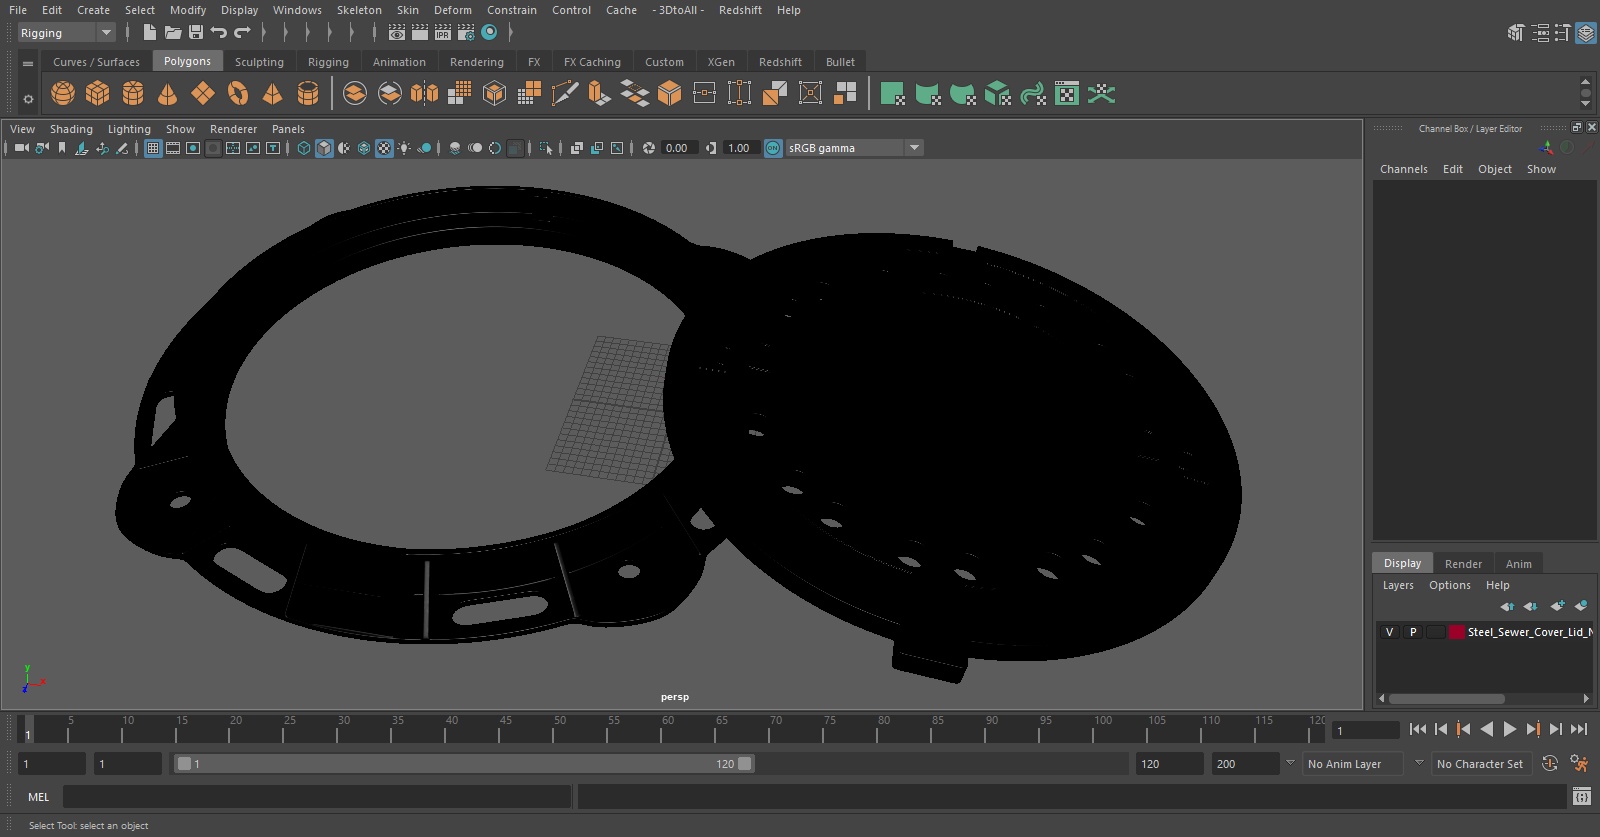Screen dimensions: 1600x837
Task: Open the Skeleton menu
Action: 359,10
